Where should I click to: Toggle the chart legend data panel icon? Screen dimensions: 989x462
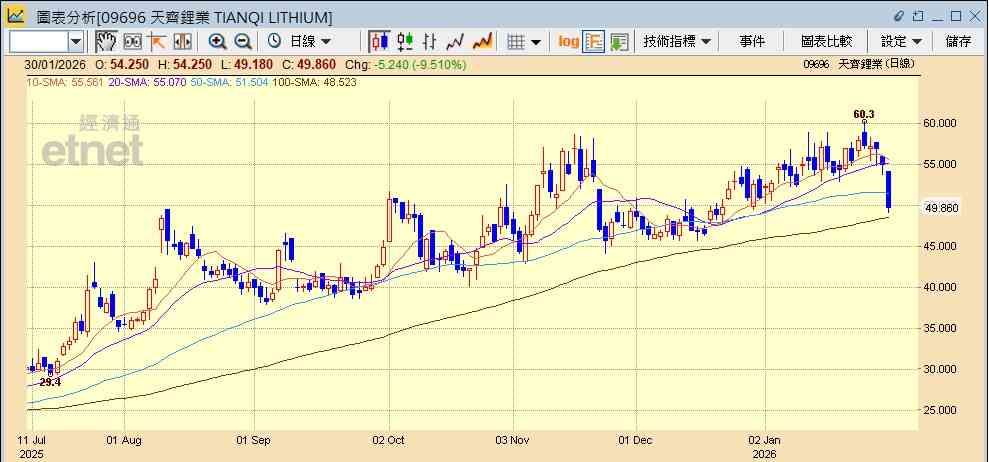coord(594,42)
